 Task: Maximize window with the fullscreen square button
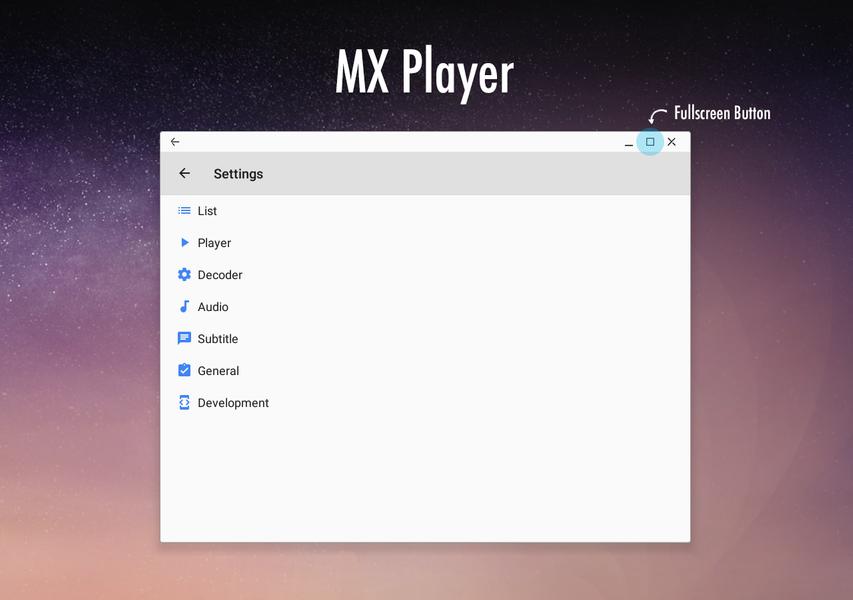click(x=650, y=142)
